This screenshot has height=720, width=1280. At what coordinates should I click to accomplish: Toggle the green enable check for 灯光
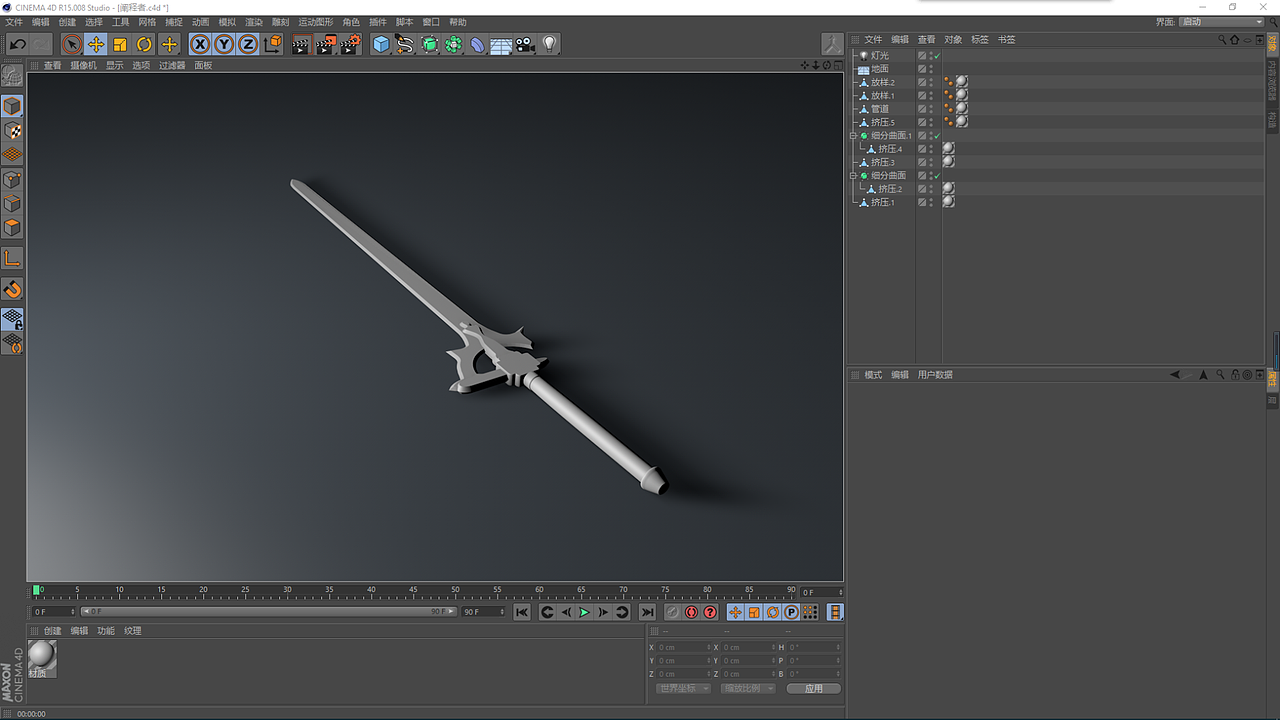[937, 56]
